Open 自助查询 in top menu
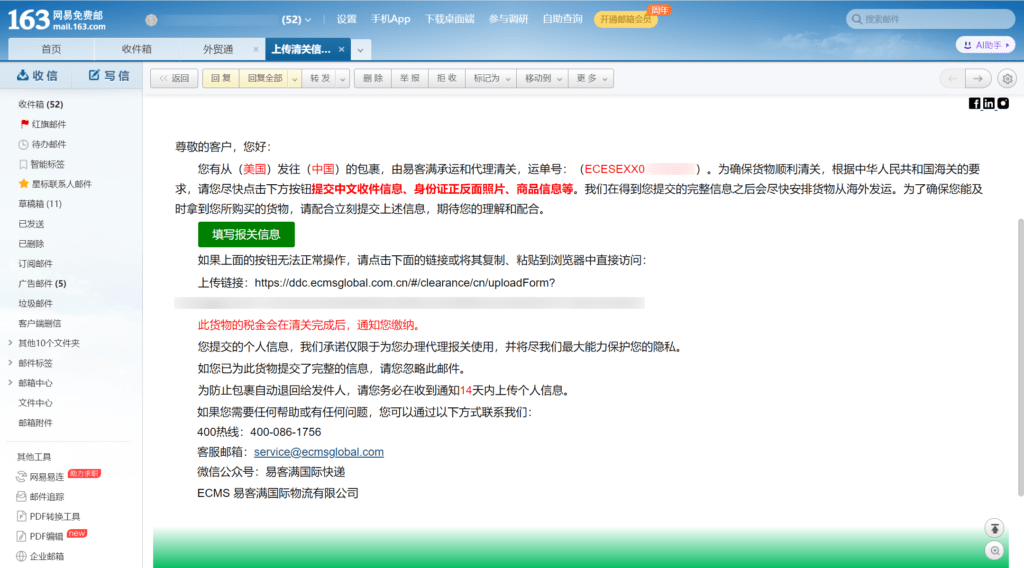This screenshot has width=1024, height=568. point(562,19)
